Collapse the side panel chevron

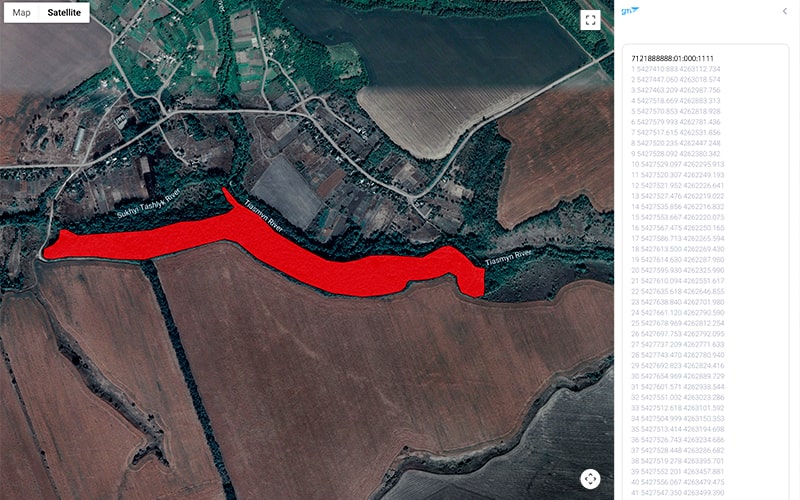pyautogui.click(x=785, y=11)
